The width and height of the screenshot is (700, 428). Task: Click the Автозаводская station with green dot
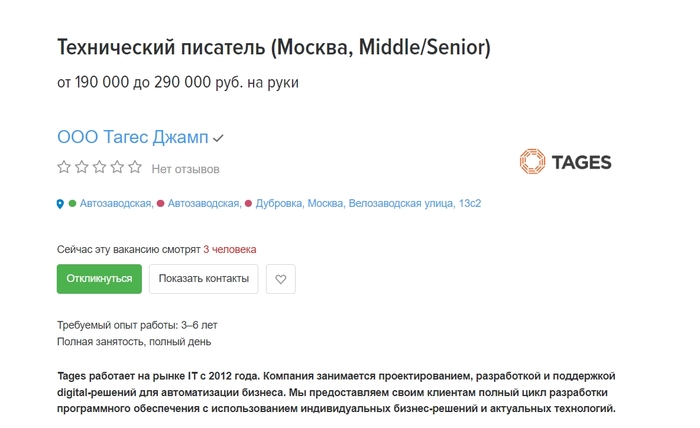pos(116,204)
